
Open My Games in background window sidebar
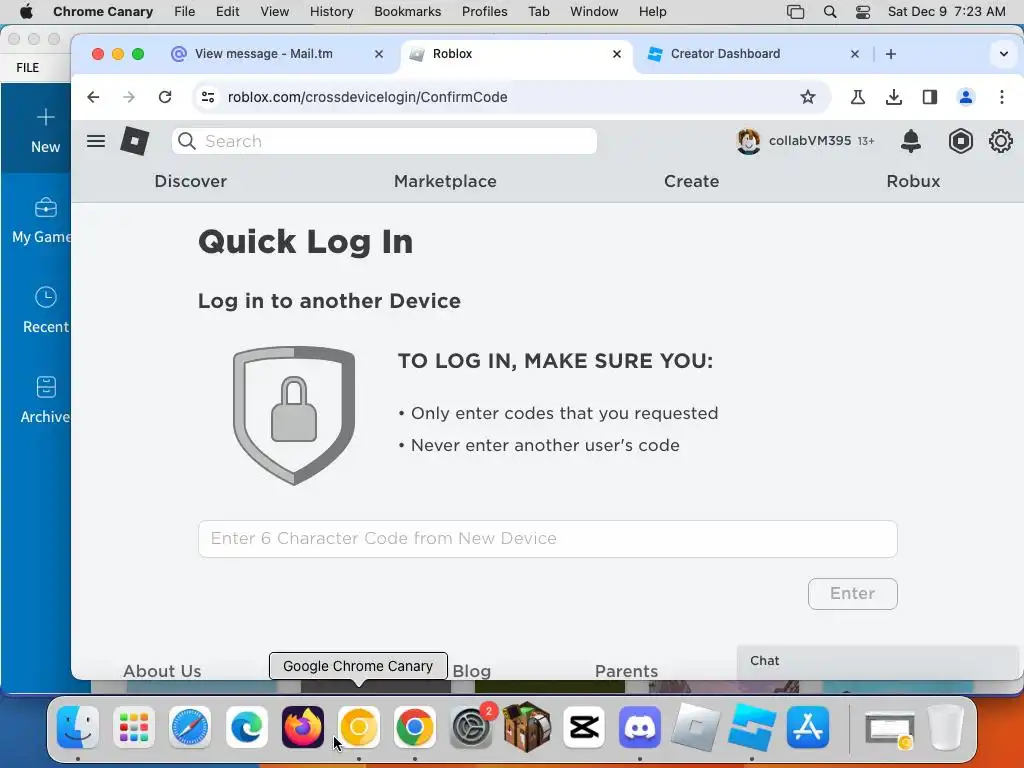pos(41,221)
